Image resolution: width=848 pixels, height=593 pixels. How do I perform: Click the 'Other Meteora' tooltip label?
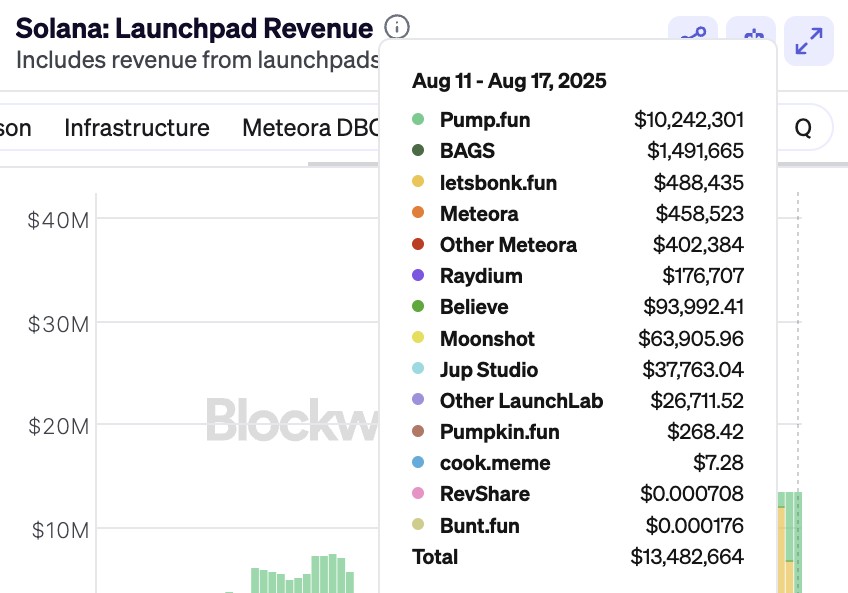(508, 245)
